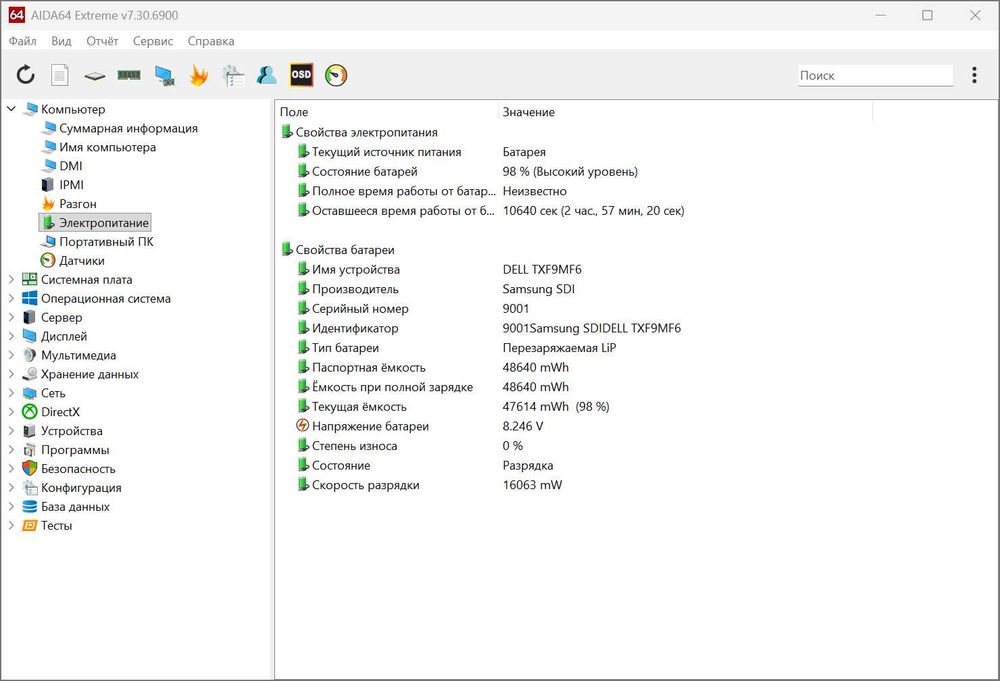Screen dimensions: 1000x681
Task: Expand the Операционная система node
Action: (x=11, y=298)
